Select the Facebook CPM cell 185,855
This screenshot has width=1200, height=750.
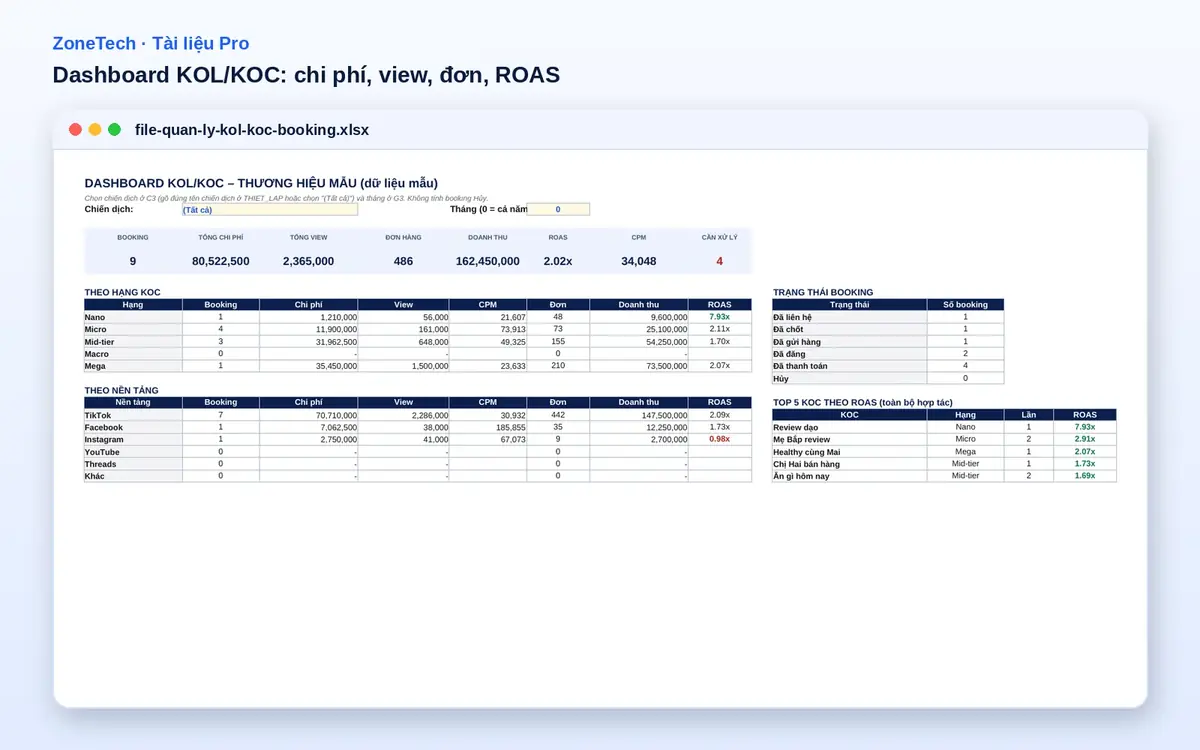(x=488, y=427)
